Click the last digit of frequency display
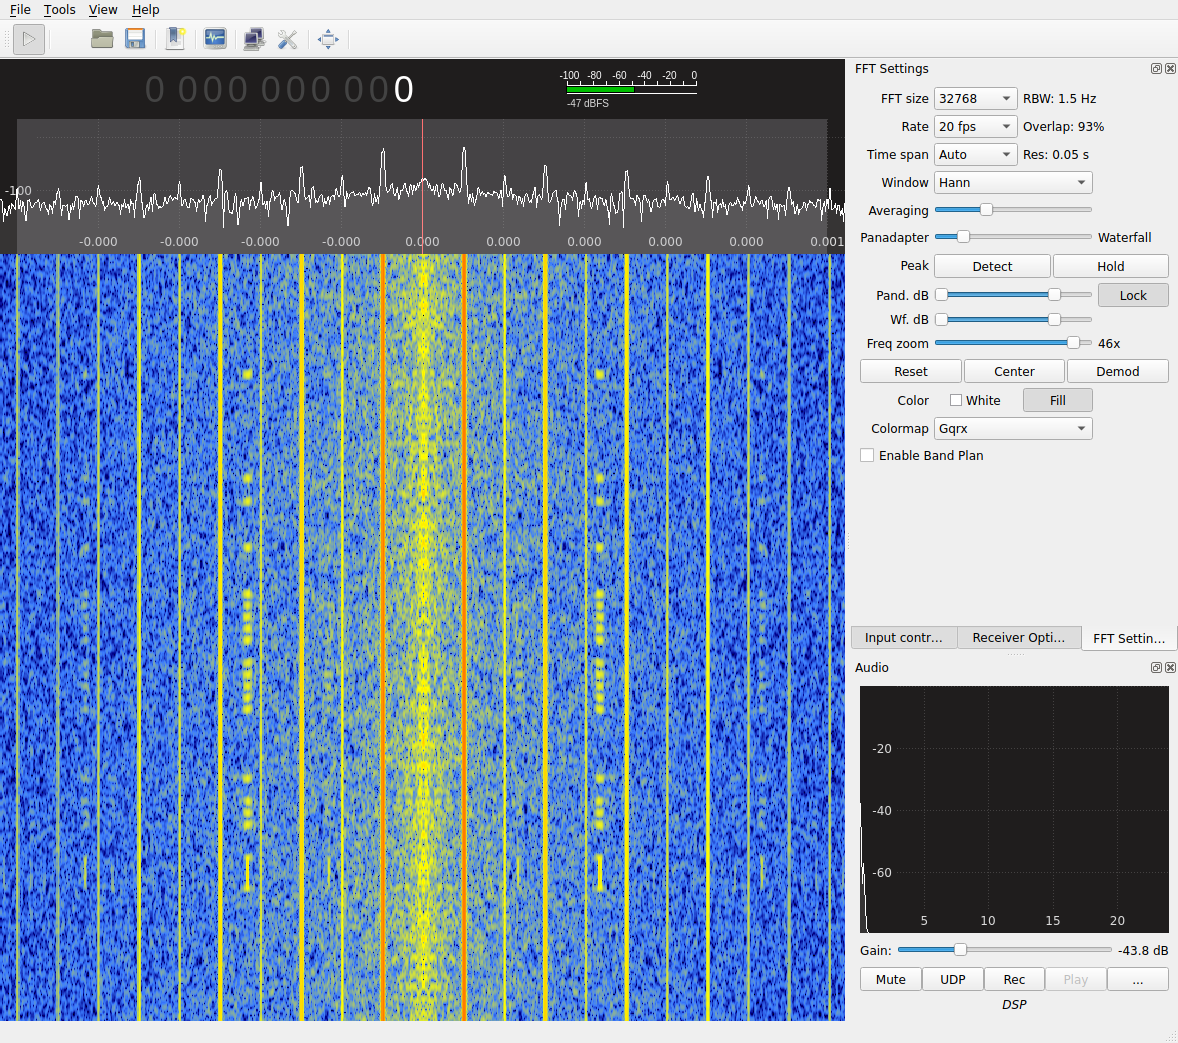Viewport: 1178px width, 1043px height. (x=403, y=90)
